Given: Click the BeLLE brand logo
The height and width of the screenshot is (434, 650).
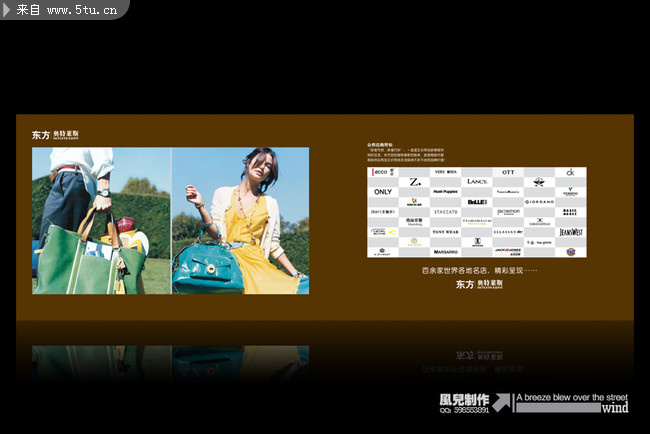Looking at the screenshot, I should [x=477, y=202].
